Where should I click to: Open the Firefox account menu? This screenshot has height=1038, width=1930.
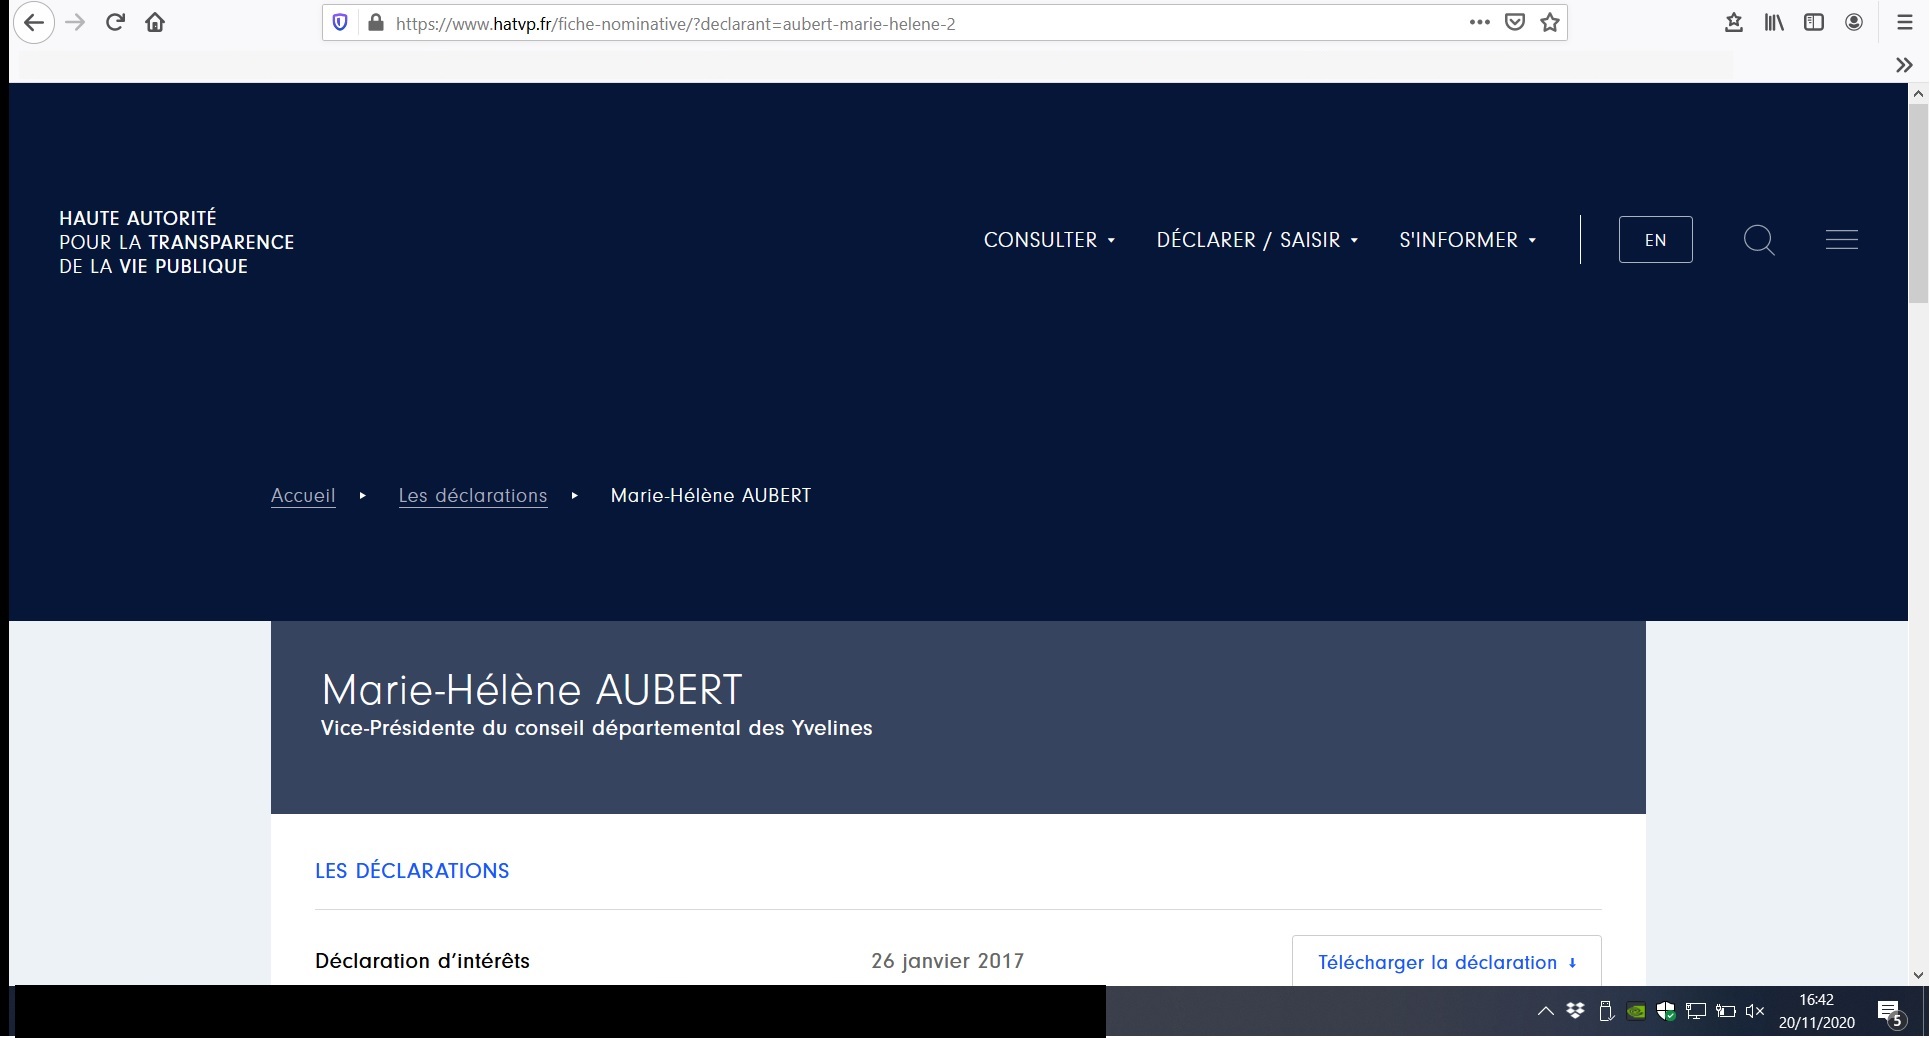pos(1854,22)
